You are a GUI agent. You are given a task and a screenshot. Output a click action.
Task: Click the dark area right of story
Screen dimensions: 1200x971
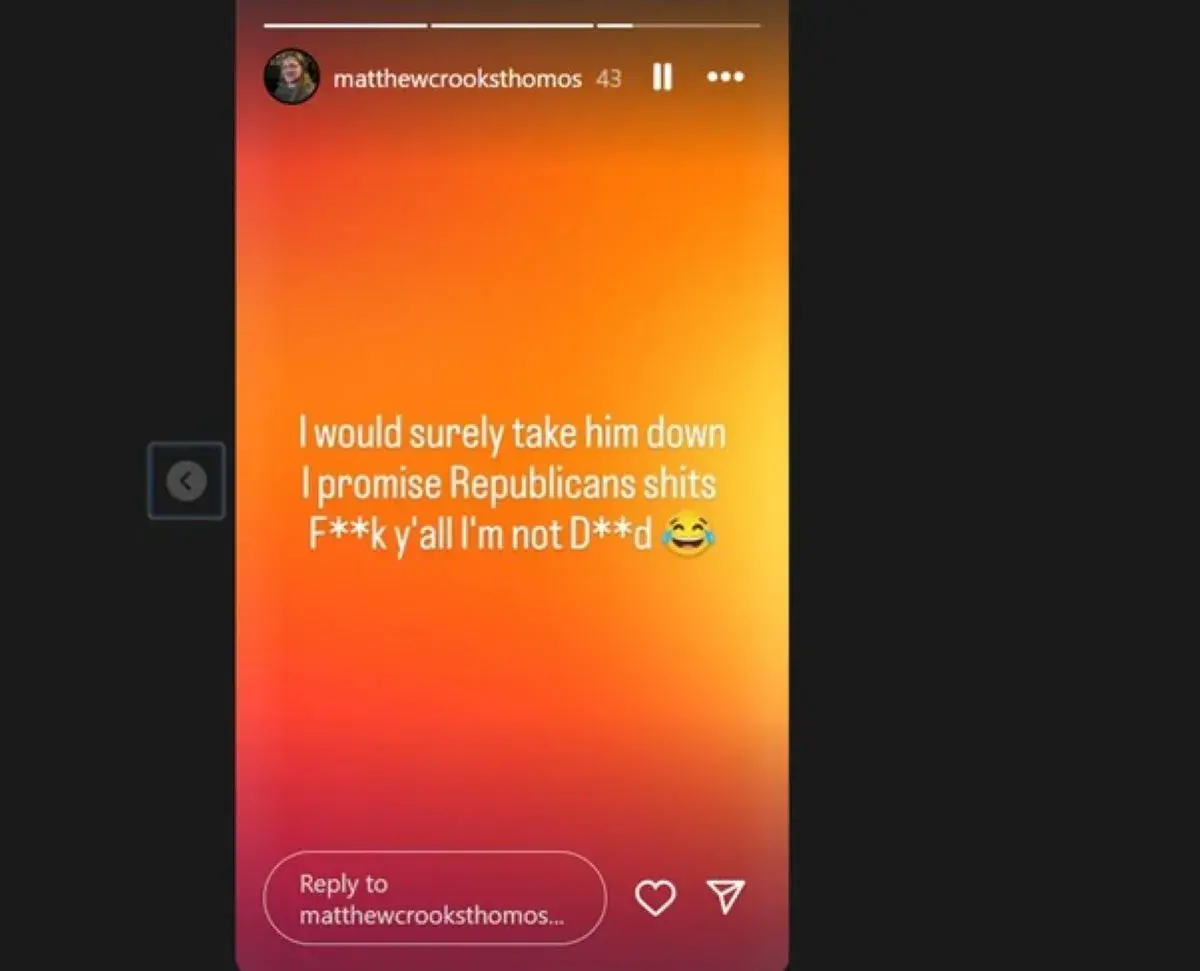click(994, 485)
